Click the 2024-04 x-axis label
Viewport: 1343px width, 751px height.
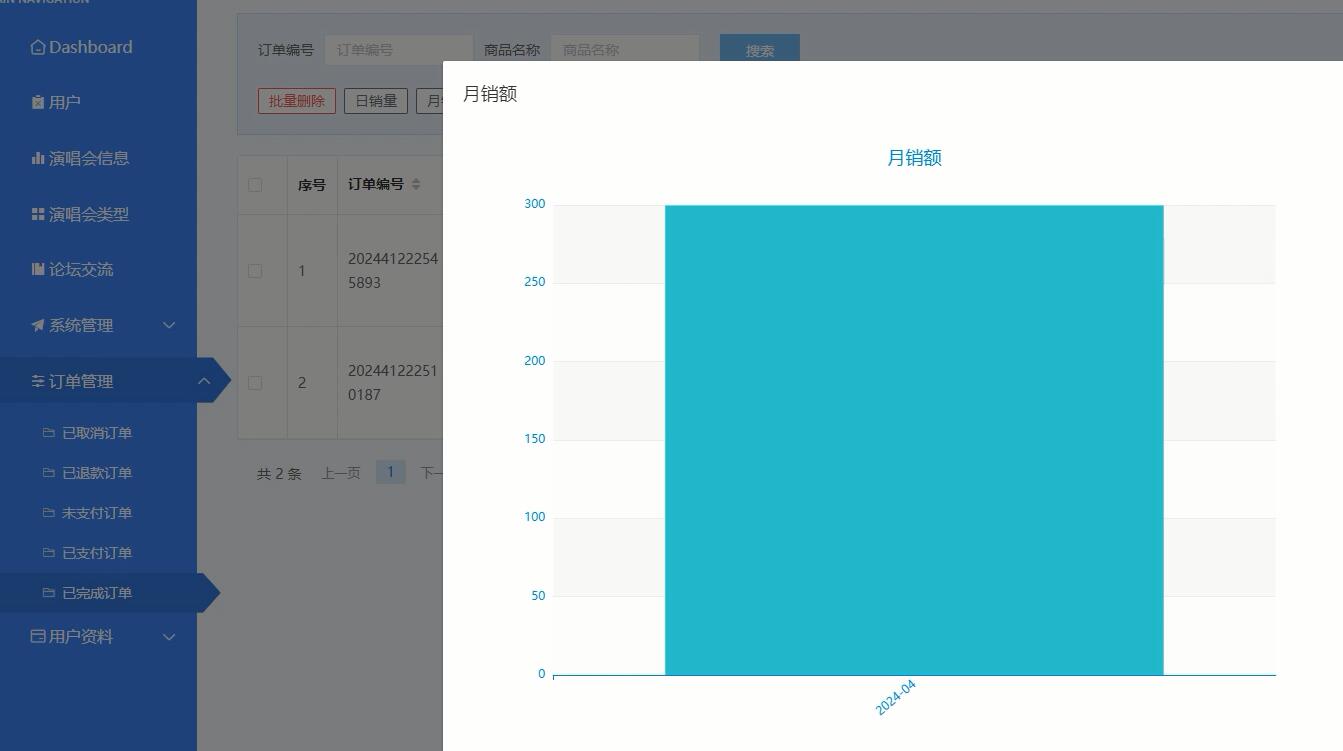tap(896, 698)
